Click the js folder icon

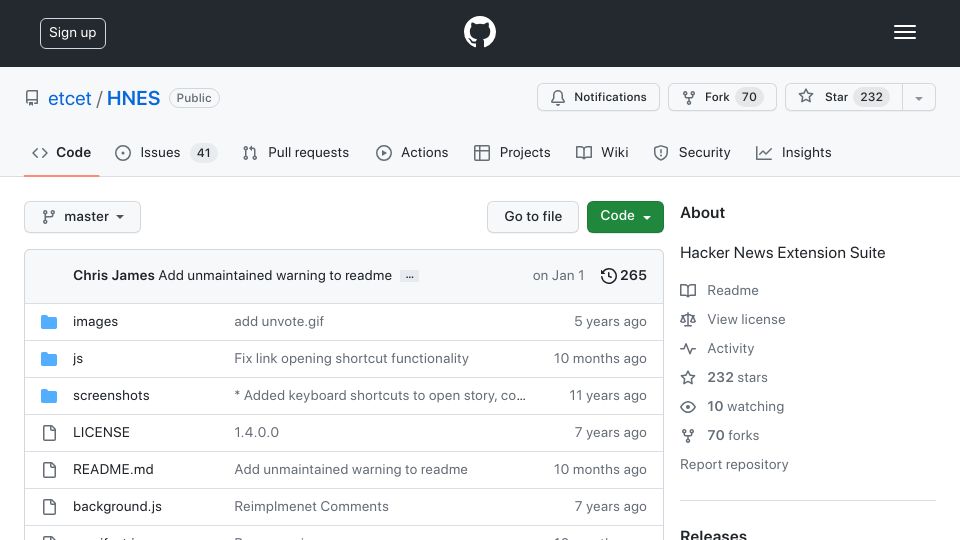(49, 359)
